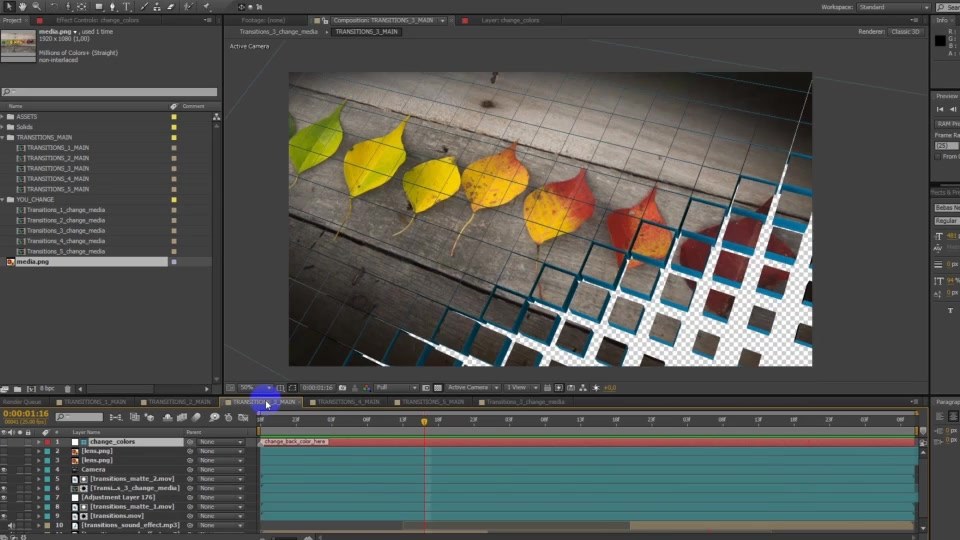This screenshot has width=960, height=540.
Task: Switch to TRANSITIONS_2_MAIN timeline tab
Action: [x=179, y=402]
